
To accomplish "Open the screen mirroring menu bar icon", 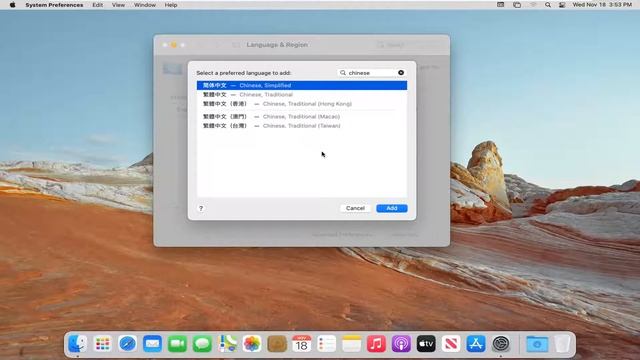I will (x=517, y=5).
